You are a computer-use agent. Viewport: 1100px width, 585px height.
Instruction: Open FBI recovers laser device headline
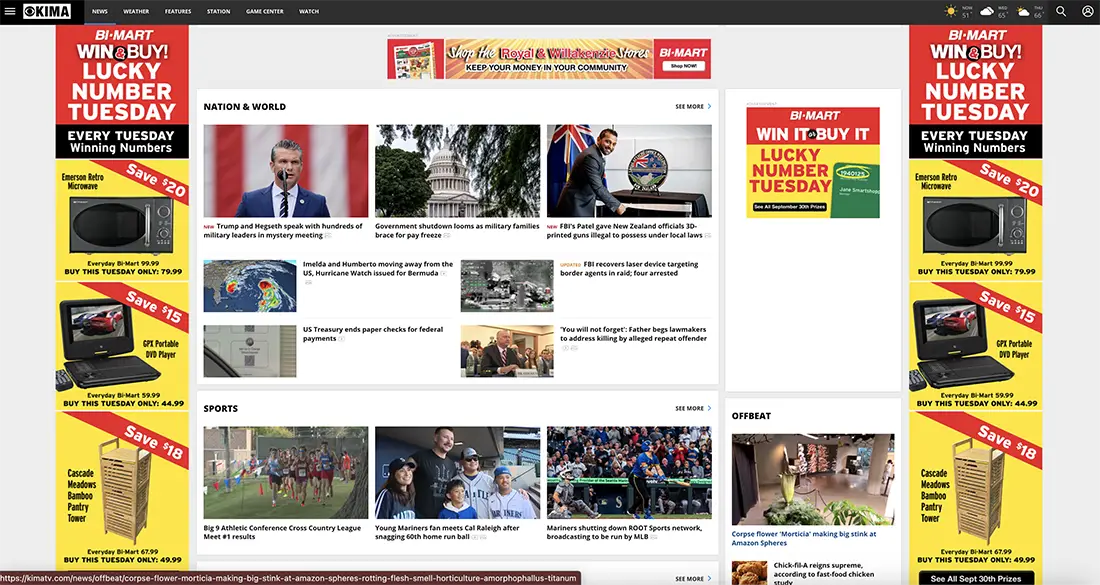[x=629, y=269]
